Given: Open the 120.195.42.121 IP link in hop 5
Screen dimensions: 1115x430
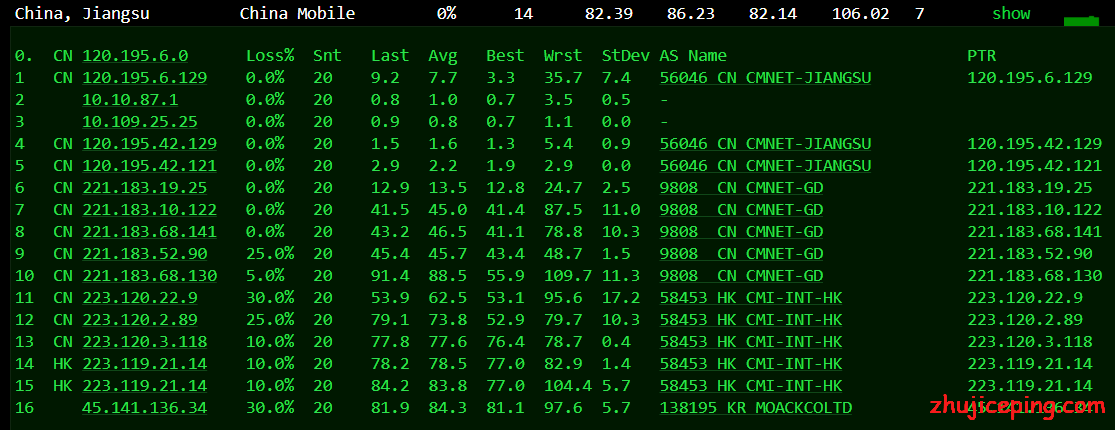Looking at the screenshot, I should point(149,166).
